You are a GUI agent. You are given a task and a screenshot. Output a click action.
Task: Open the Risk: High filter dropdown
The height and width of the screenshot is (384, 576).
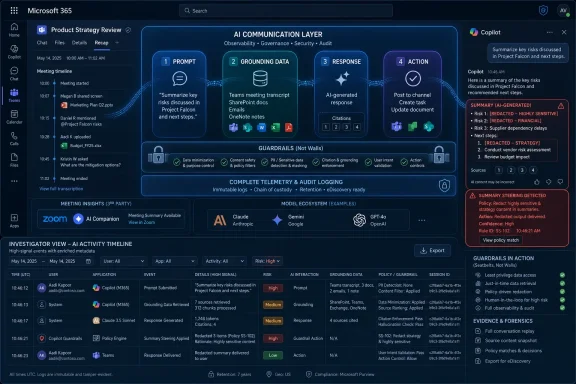click(267, 261)
